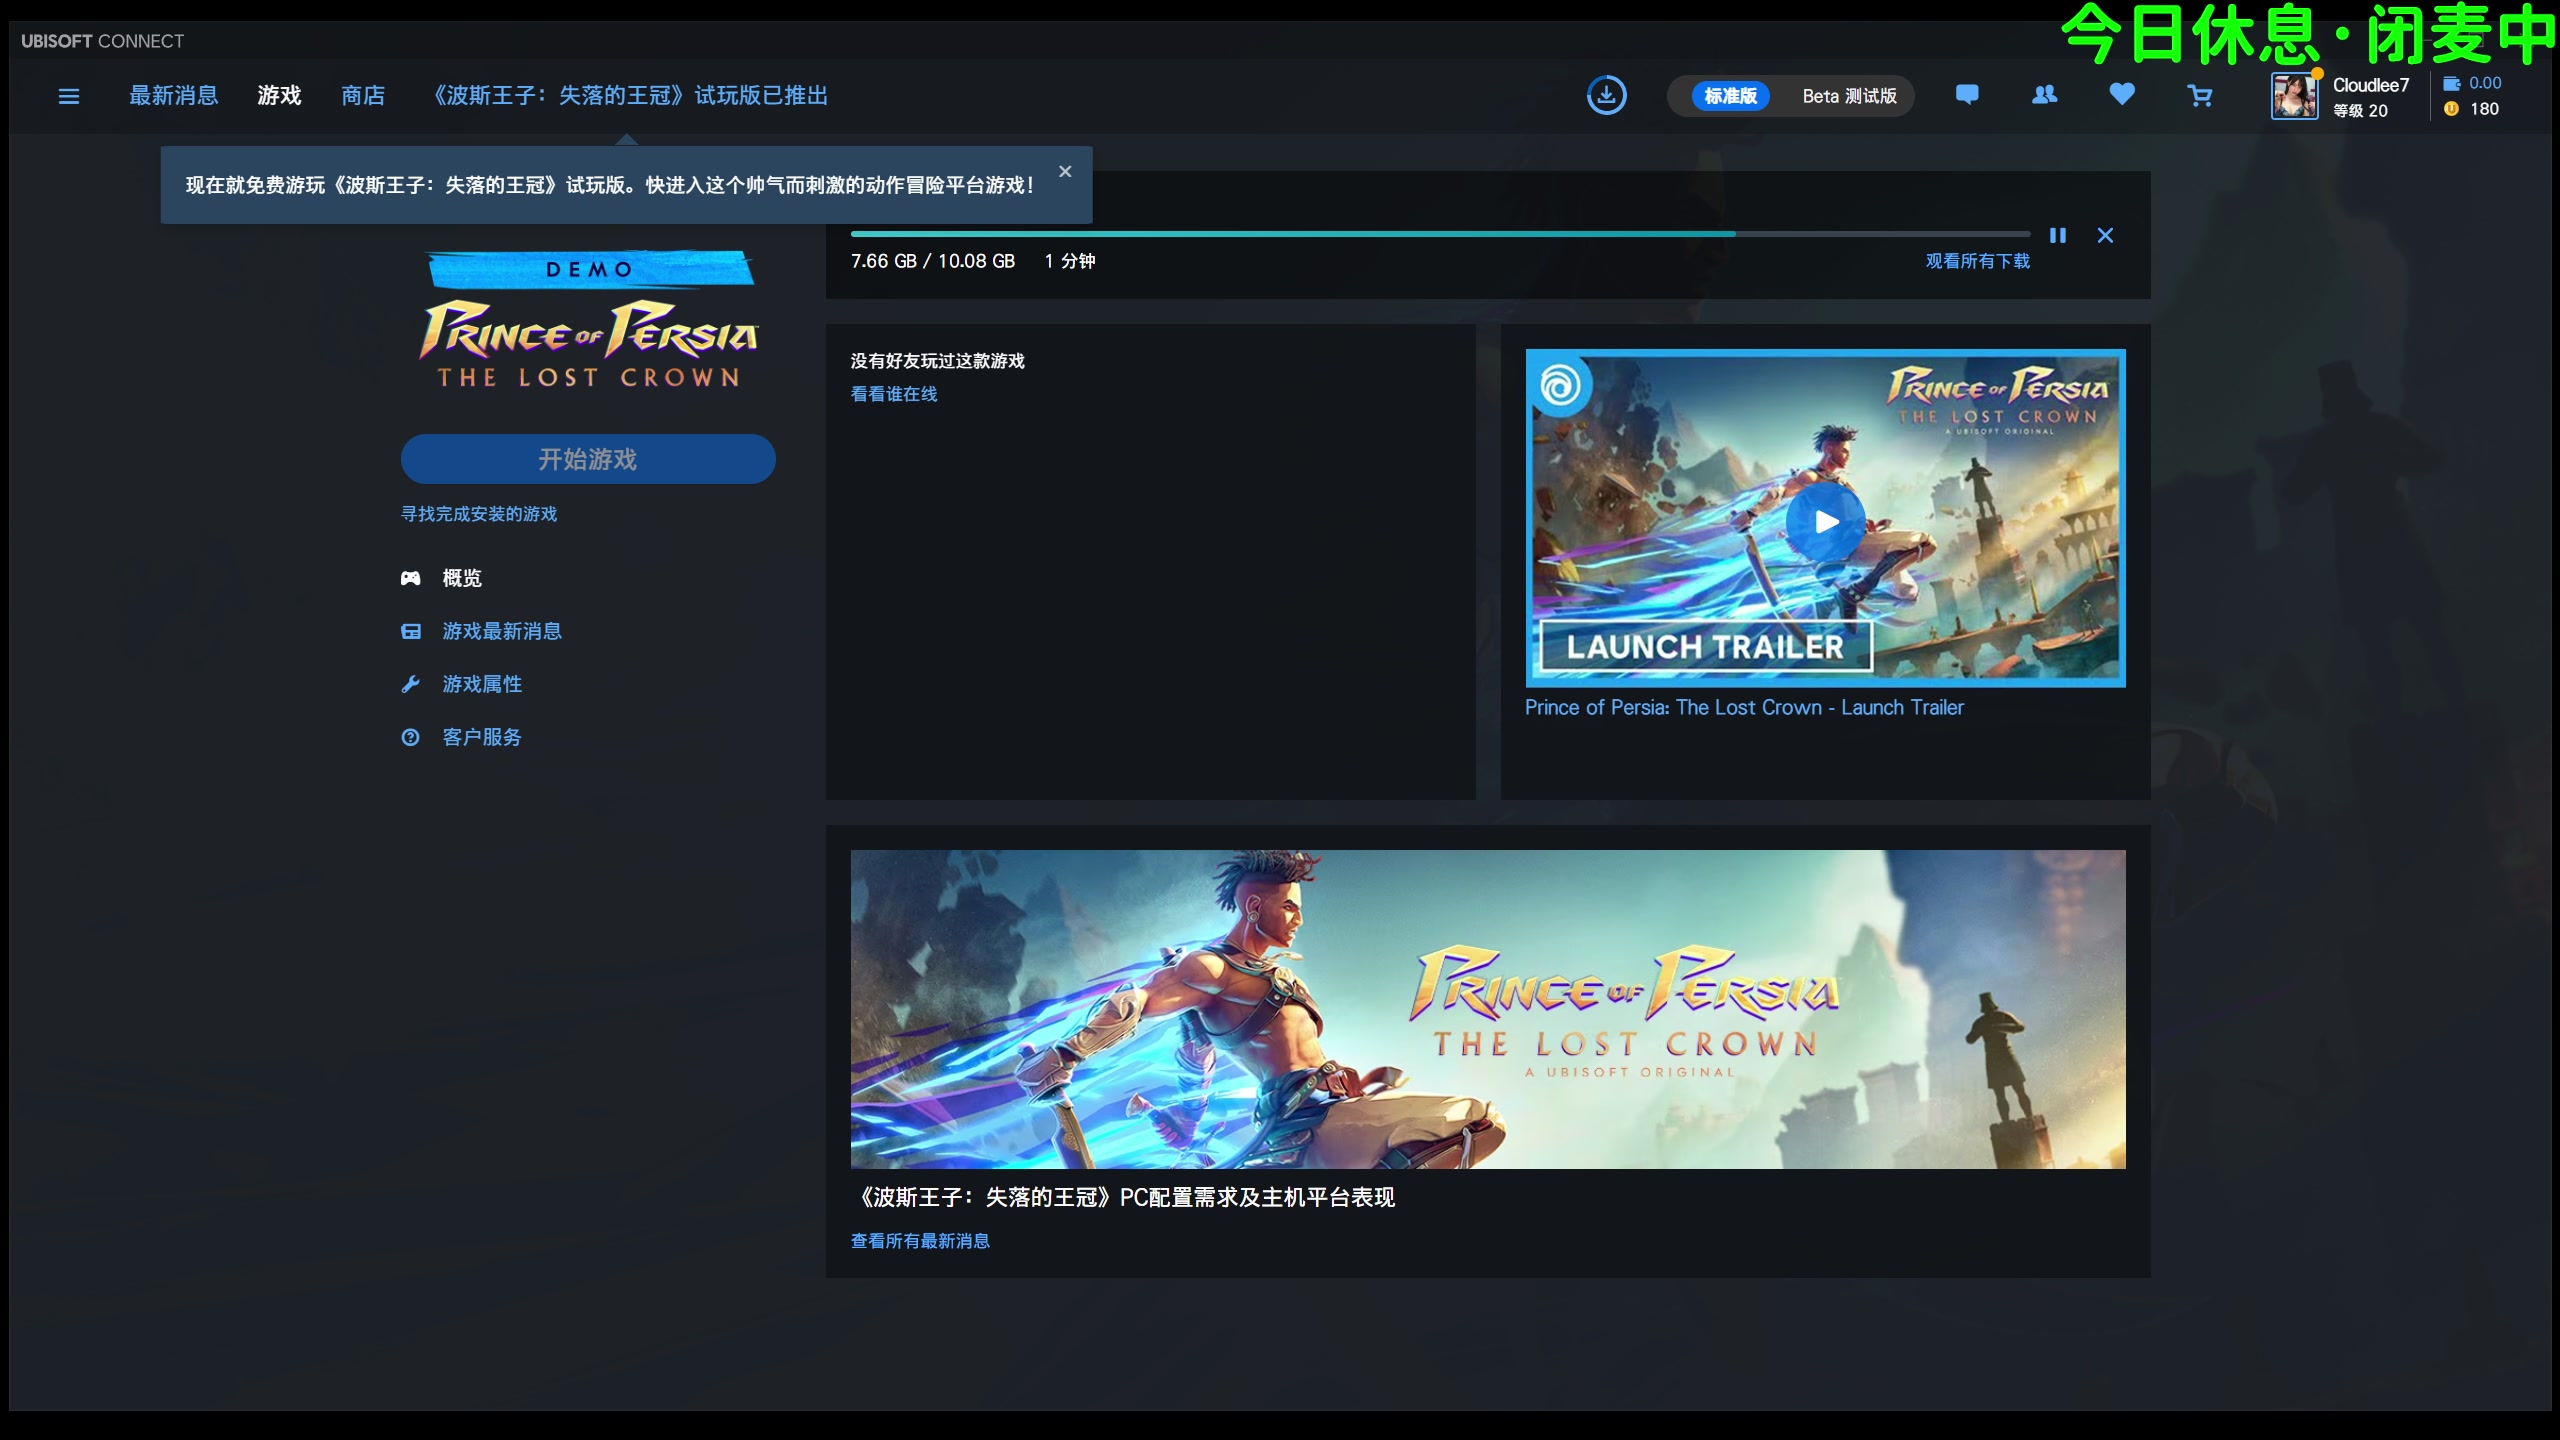This screenshot has width=2560, height=1440.
Task: Click the Units coin balance 180
Action: 2472,109
